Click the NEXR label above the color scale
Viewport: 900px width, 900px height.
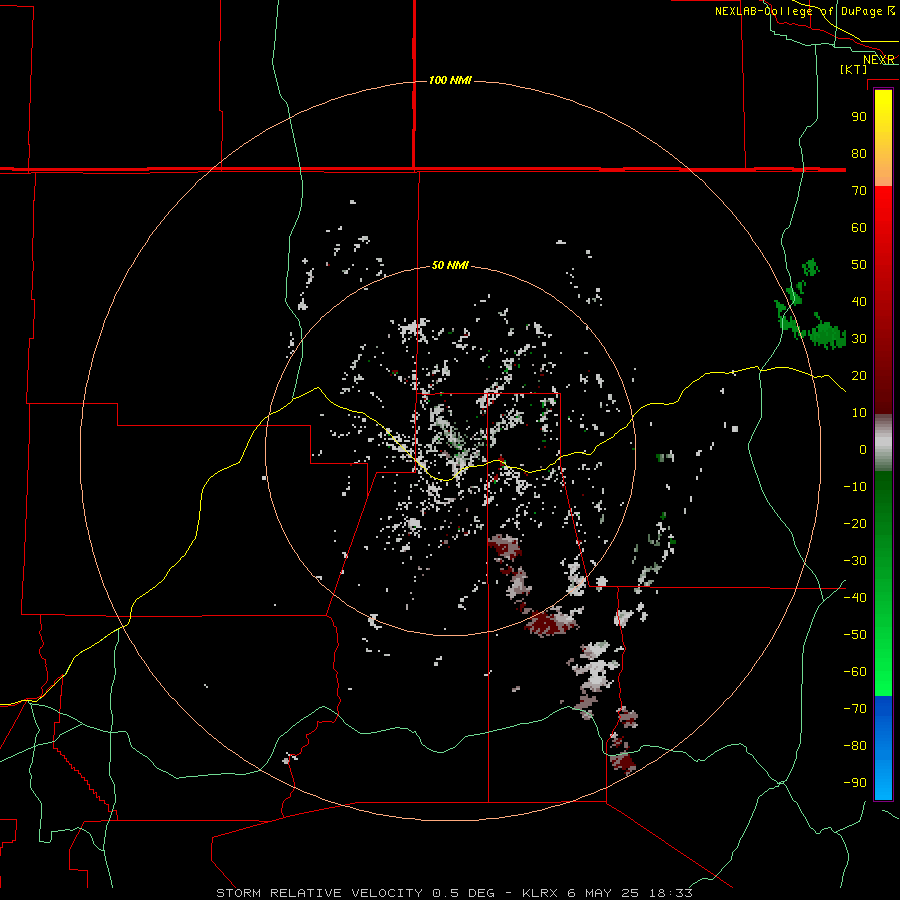879,60
